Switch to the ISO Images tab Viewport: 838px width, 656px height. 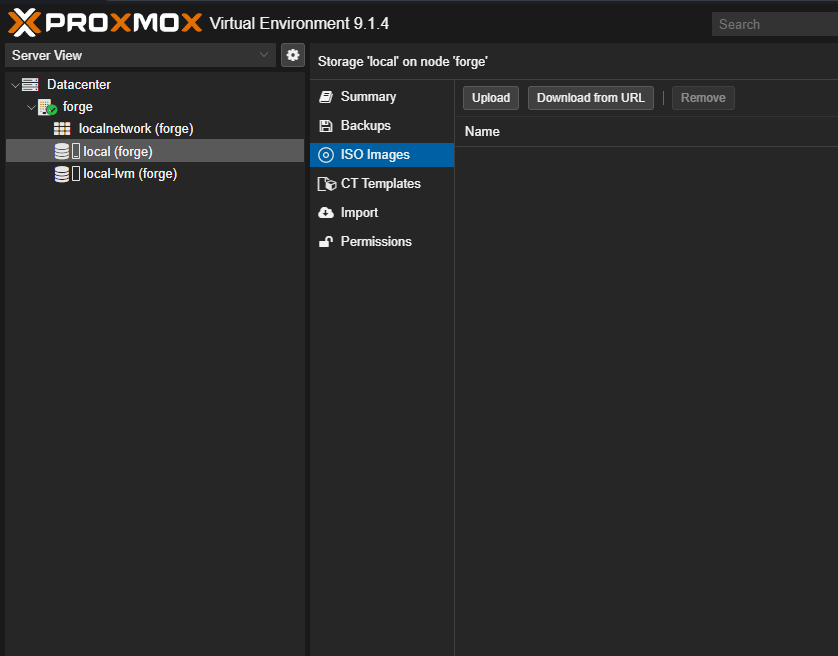(x=374, y=155)
